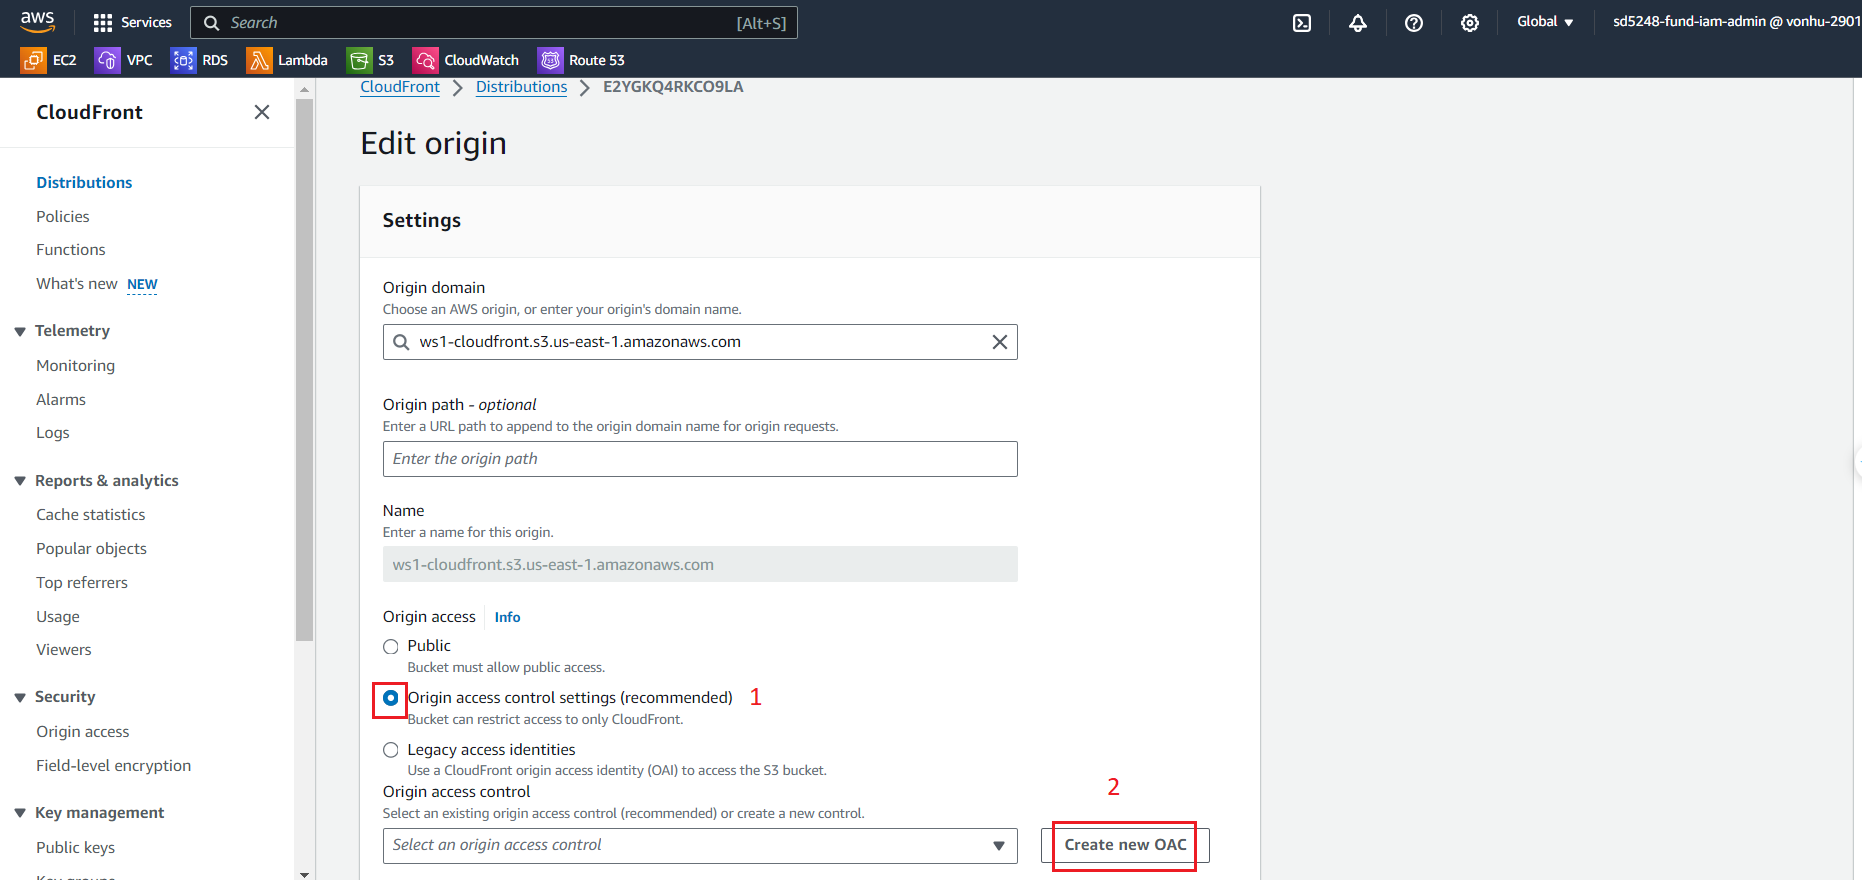This screenshot has height=880, width=1862.
Task: Open Policies in the CloudFront sidebar
Action: coord(63,216)
